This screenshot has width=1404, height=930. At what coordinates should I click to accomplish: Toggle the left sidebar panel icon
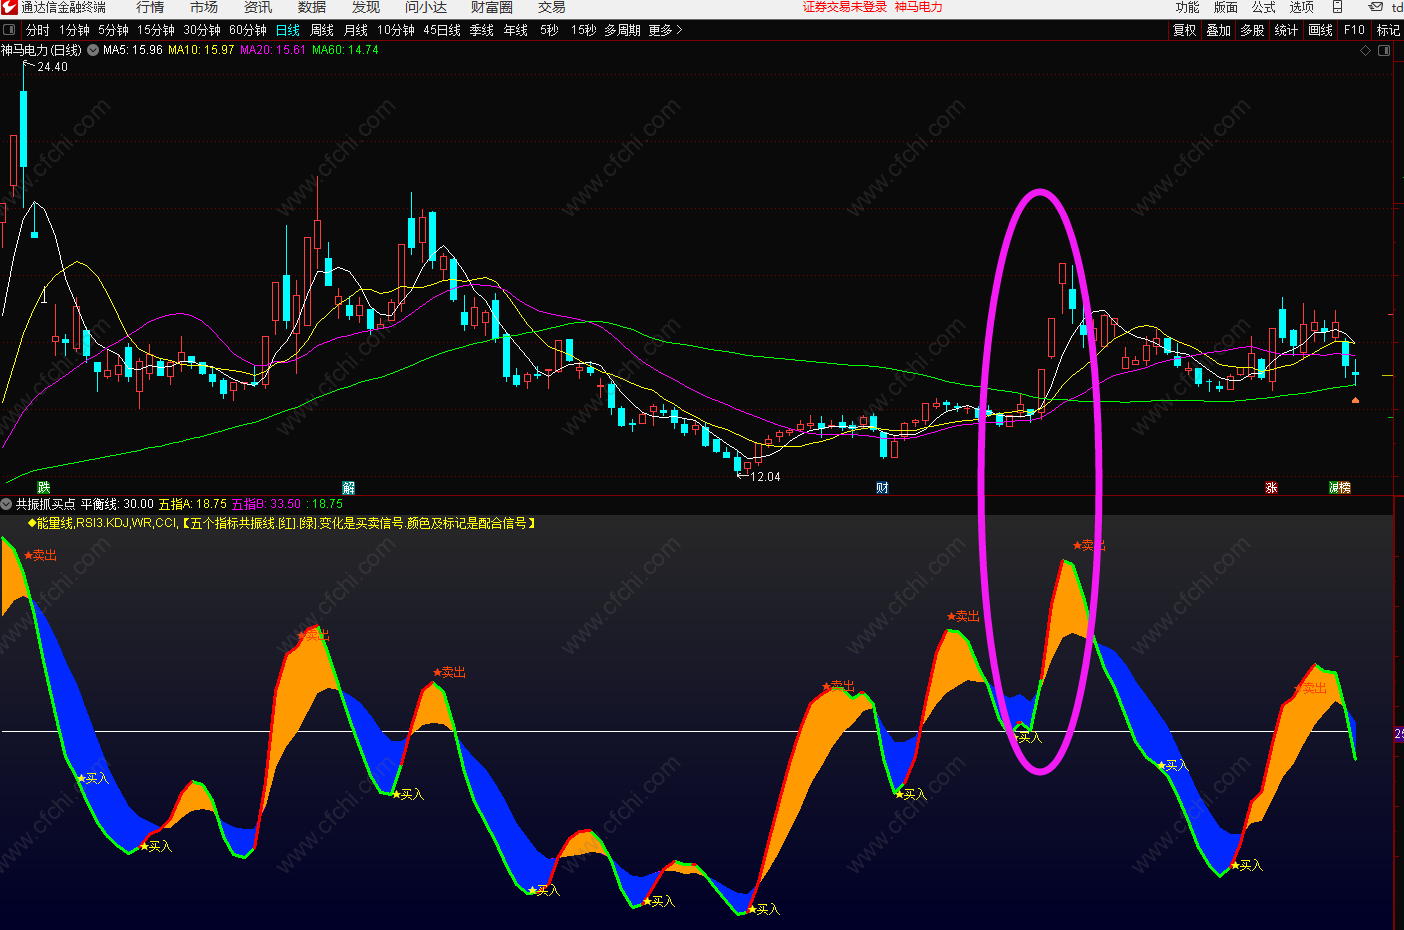9,30
